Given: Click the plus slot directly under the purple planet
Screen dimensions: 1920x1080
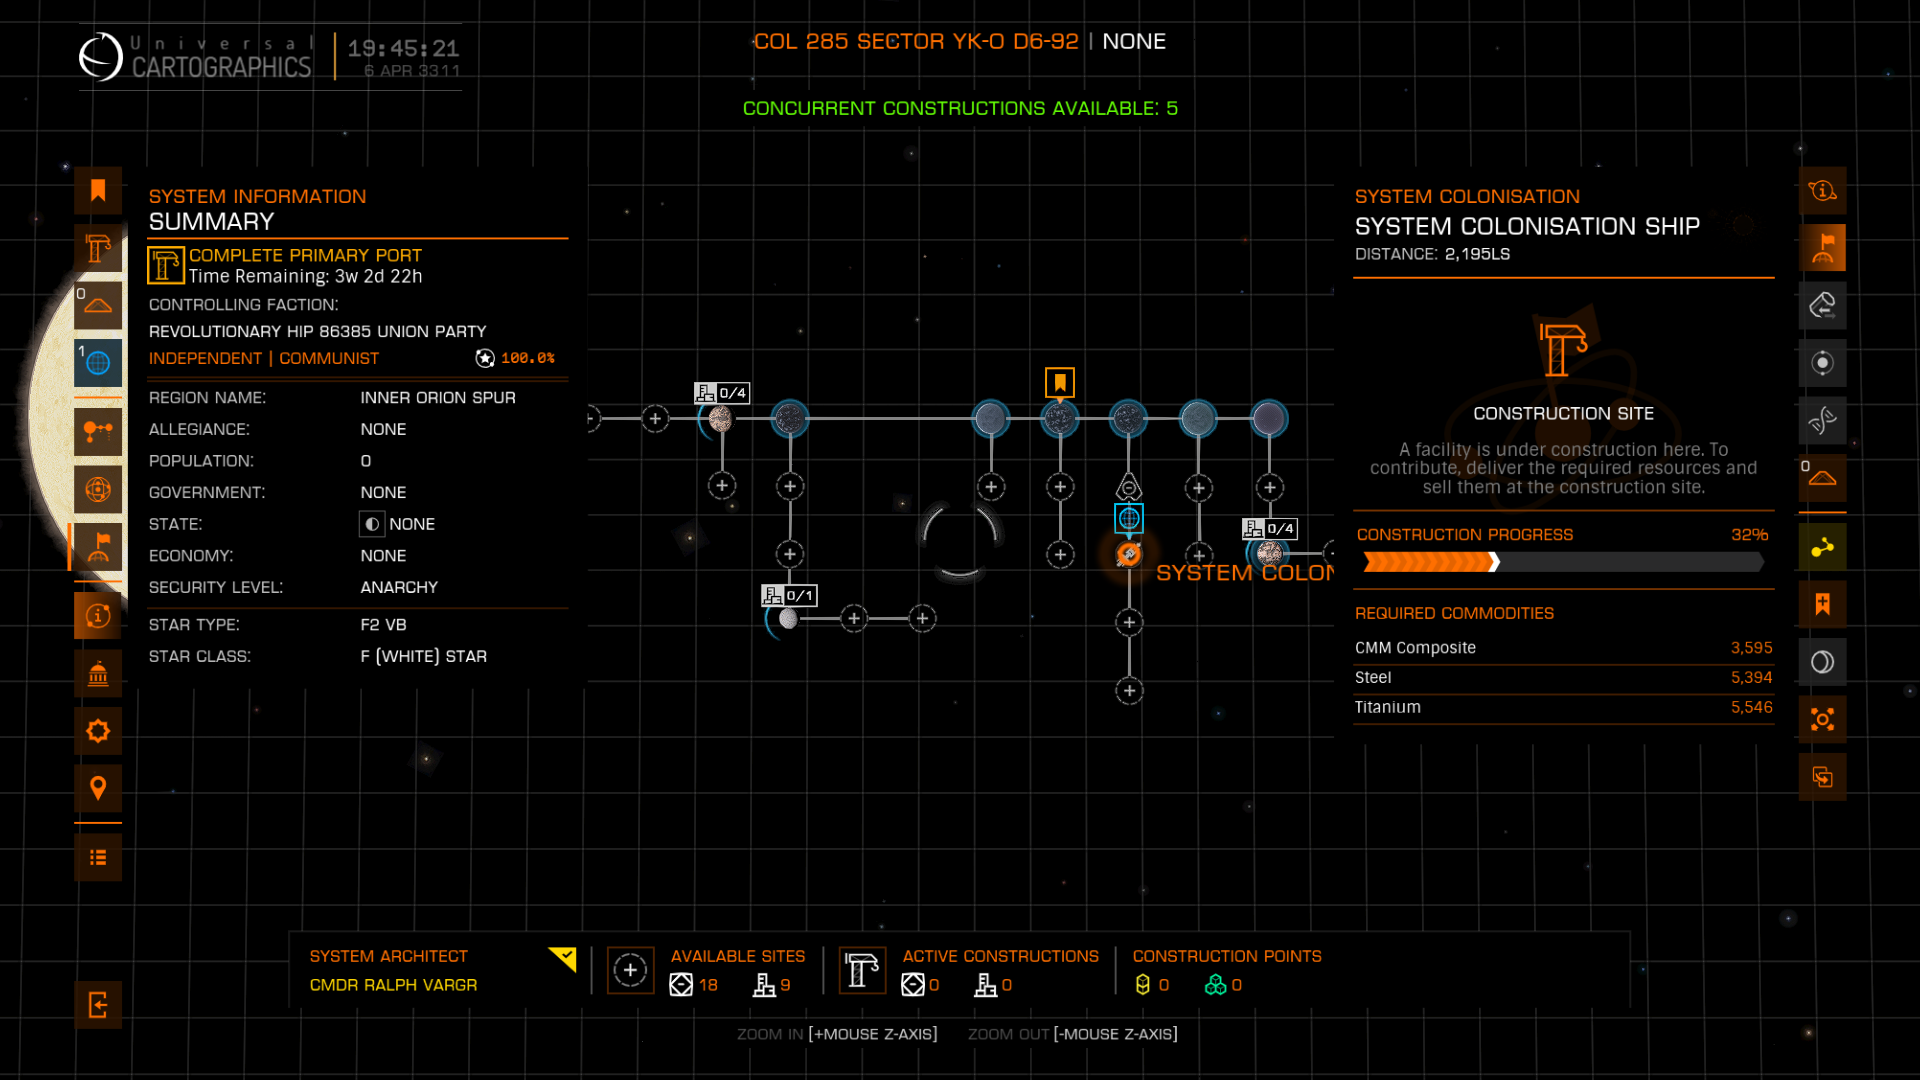Looking at the screenshot, I should tap(1270, 487).
